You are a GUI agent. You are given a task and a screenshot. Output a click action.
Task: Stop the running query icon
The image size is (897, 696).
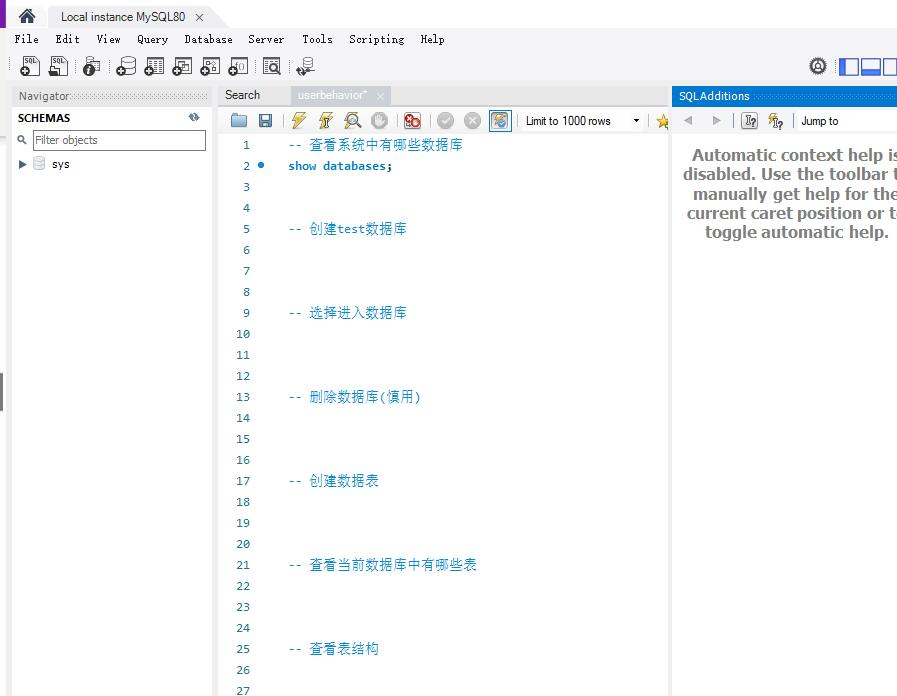click(x=379, y=121)
